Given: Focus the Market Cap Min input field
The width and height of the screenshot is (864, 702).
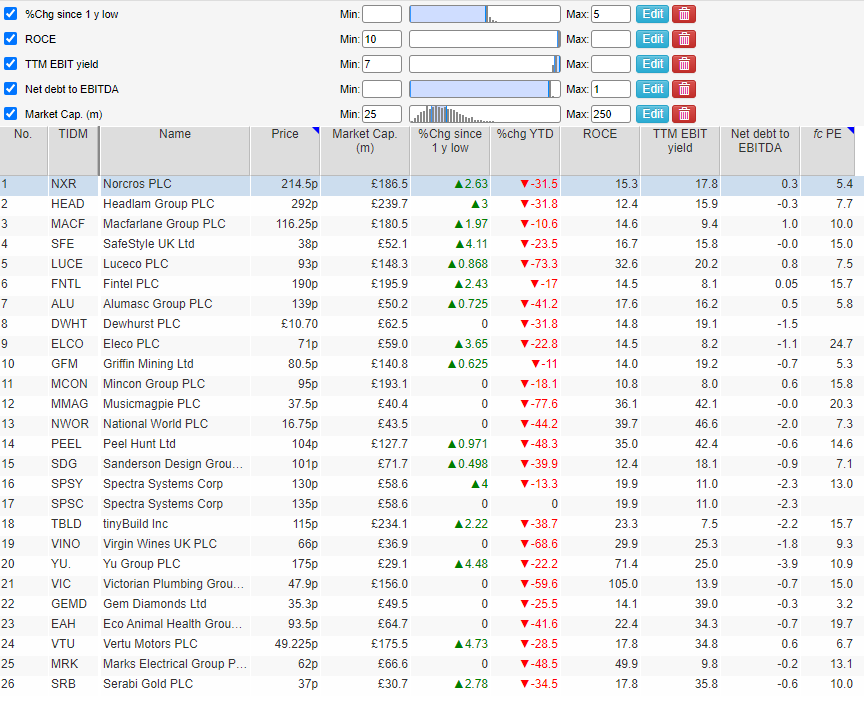Looking at the screenshot, I should [382, 114].
